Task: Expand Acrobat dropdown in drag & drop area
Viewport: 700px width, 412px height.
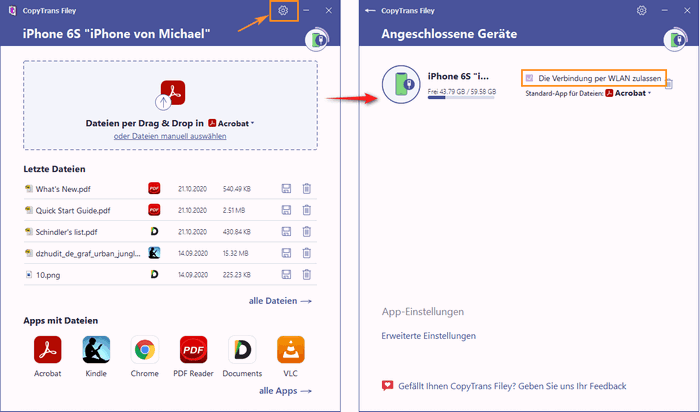Action: (231, 123)
